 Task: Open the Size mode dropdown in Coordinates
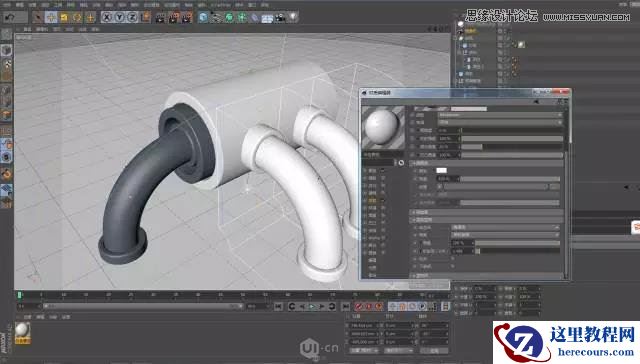[398, 351]
